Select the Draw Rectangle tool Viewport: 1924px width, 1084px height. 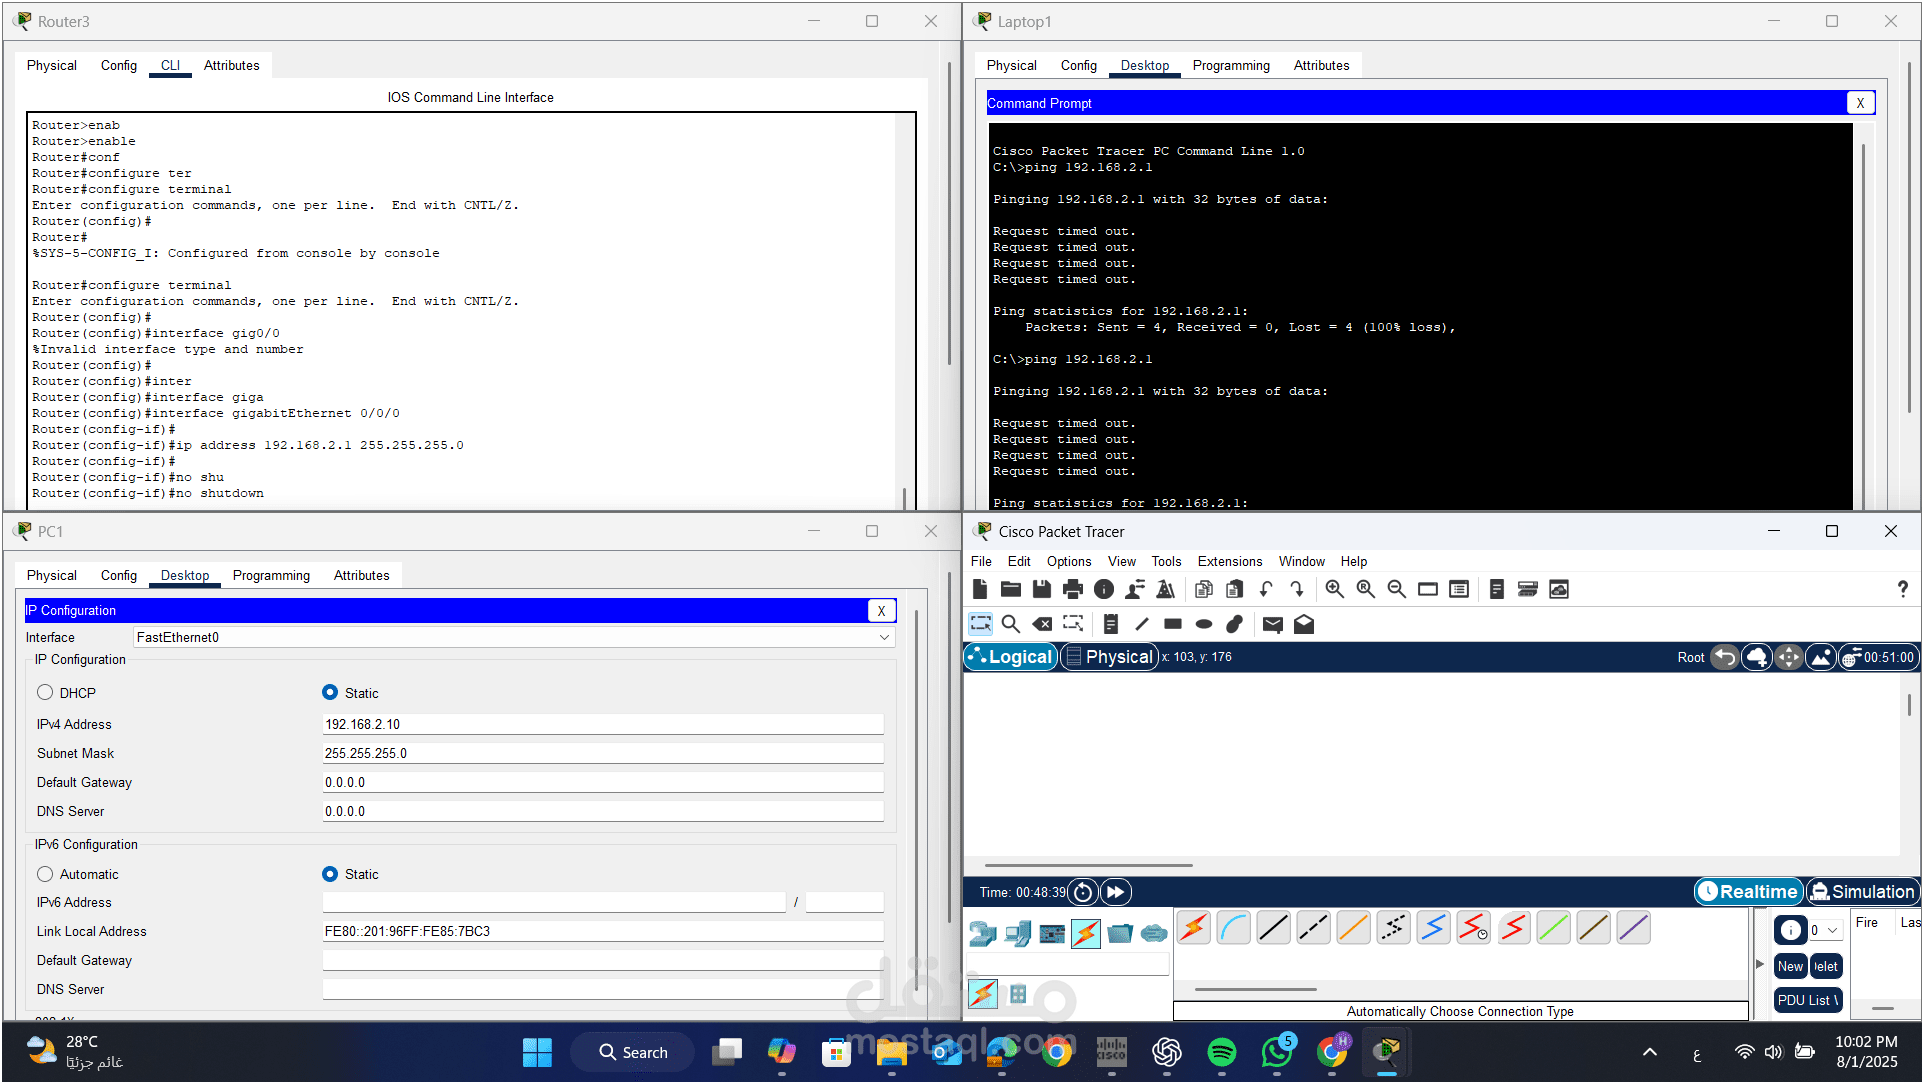1173,624
